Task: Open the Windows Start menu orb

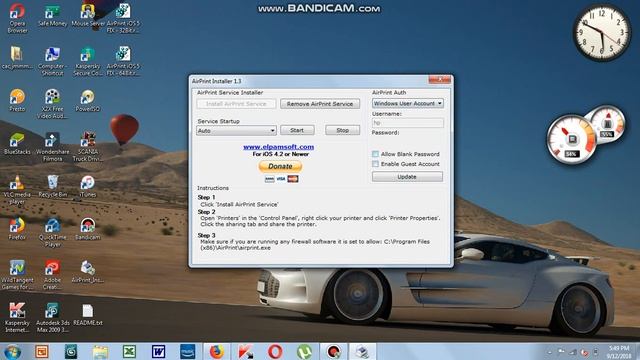Action: click(x=12, y=351)
